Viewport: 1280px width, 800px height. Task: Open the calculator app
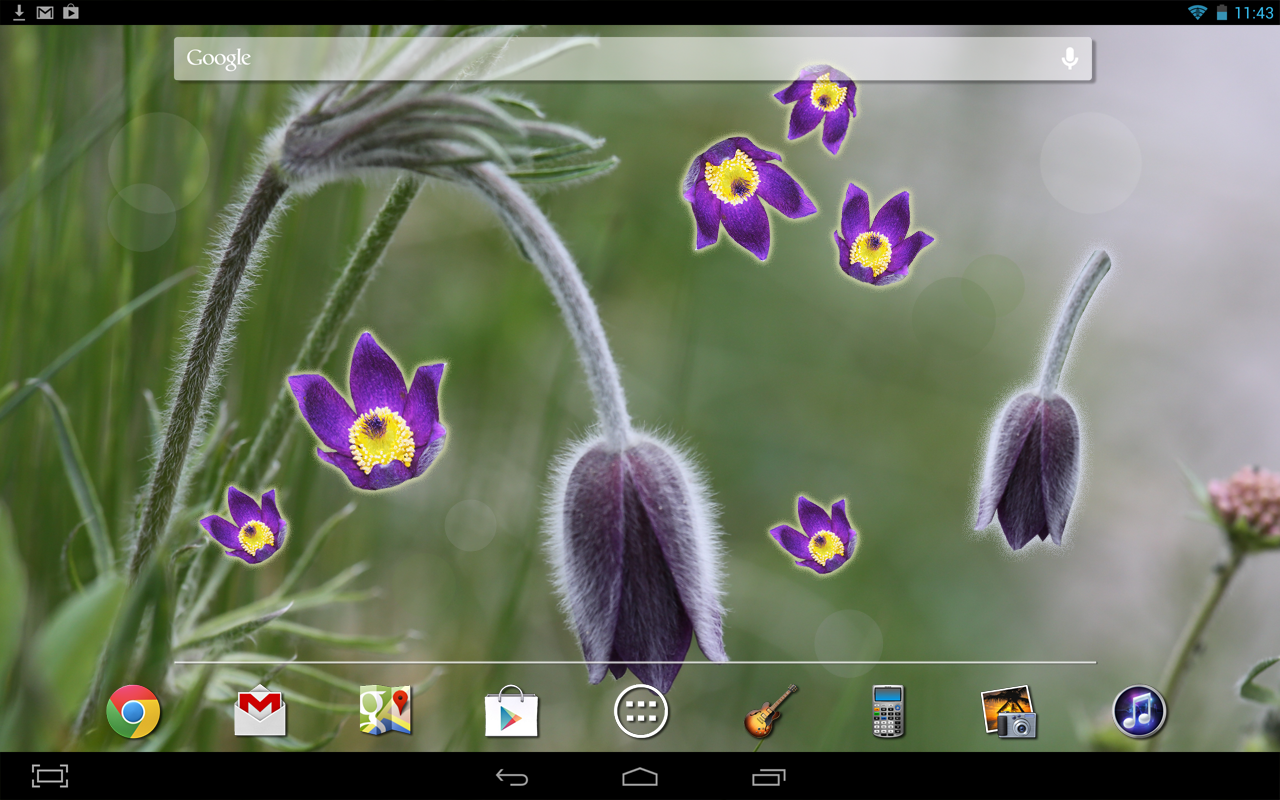tap(888, 712)
